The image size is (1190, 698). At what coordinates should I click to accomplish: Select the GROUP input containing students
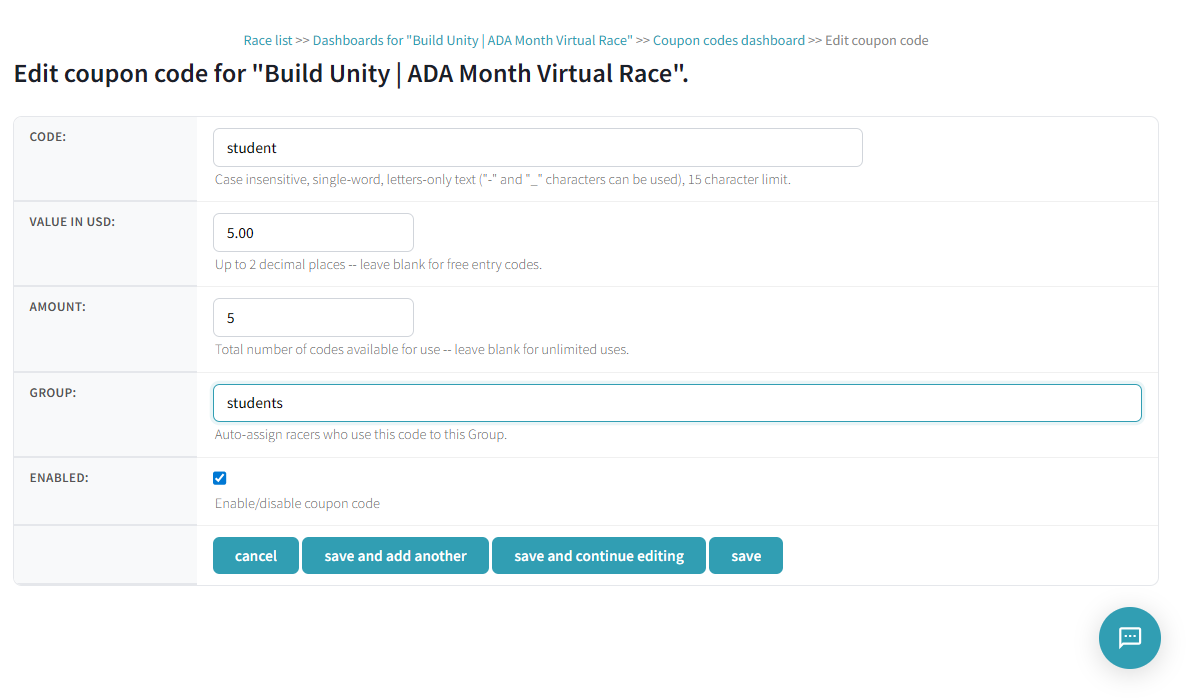click(676, 402)
